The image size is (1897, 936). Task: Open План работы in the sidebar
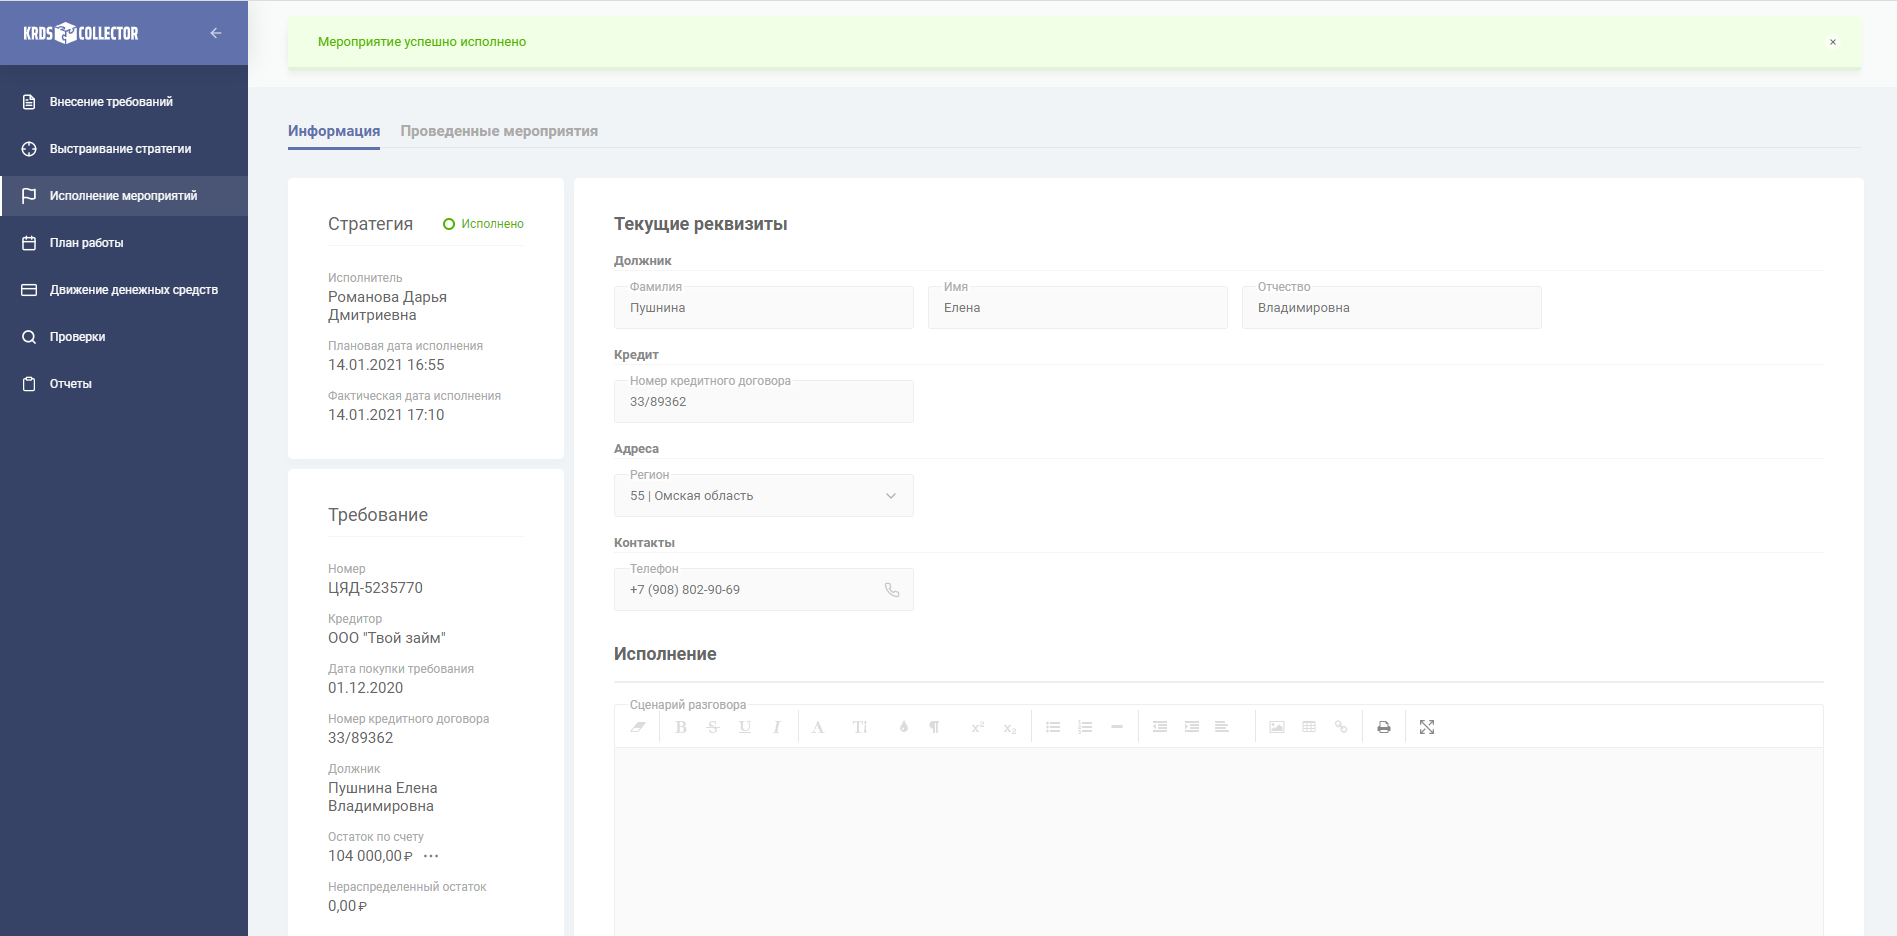point(87,243)
